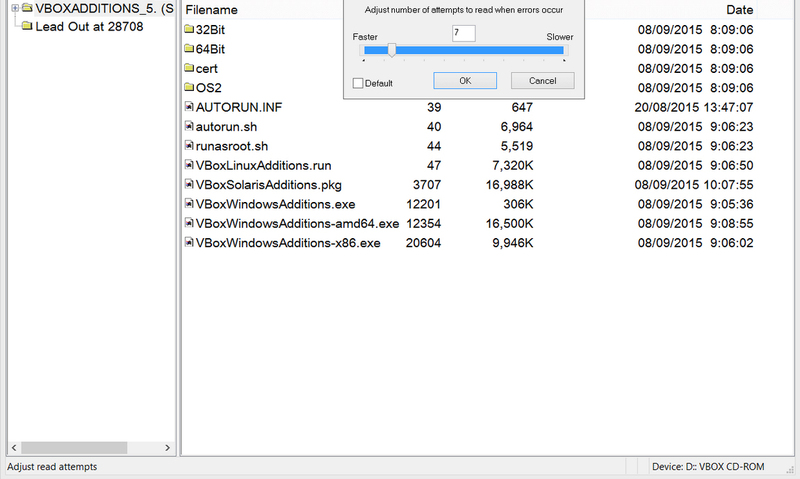Select the VBoxWindowsAdditions-amd64.exe file name
Viewport: 800px width, 479px height.
(x=297, y=223)
